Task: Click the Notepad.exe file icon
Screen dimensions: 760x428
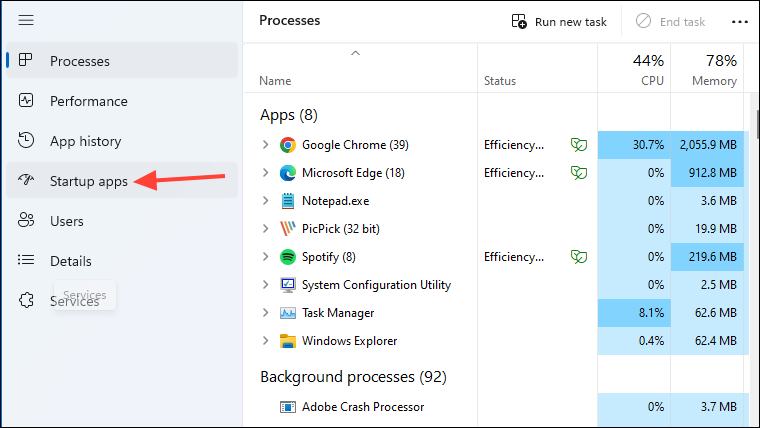Action: coord(288,201)
